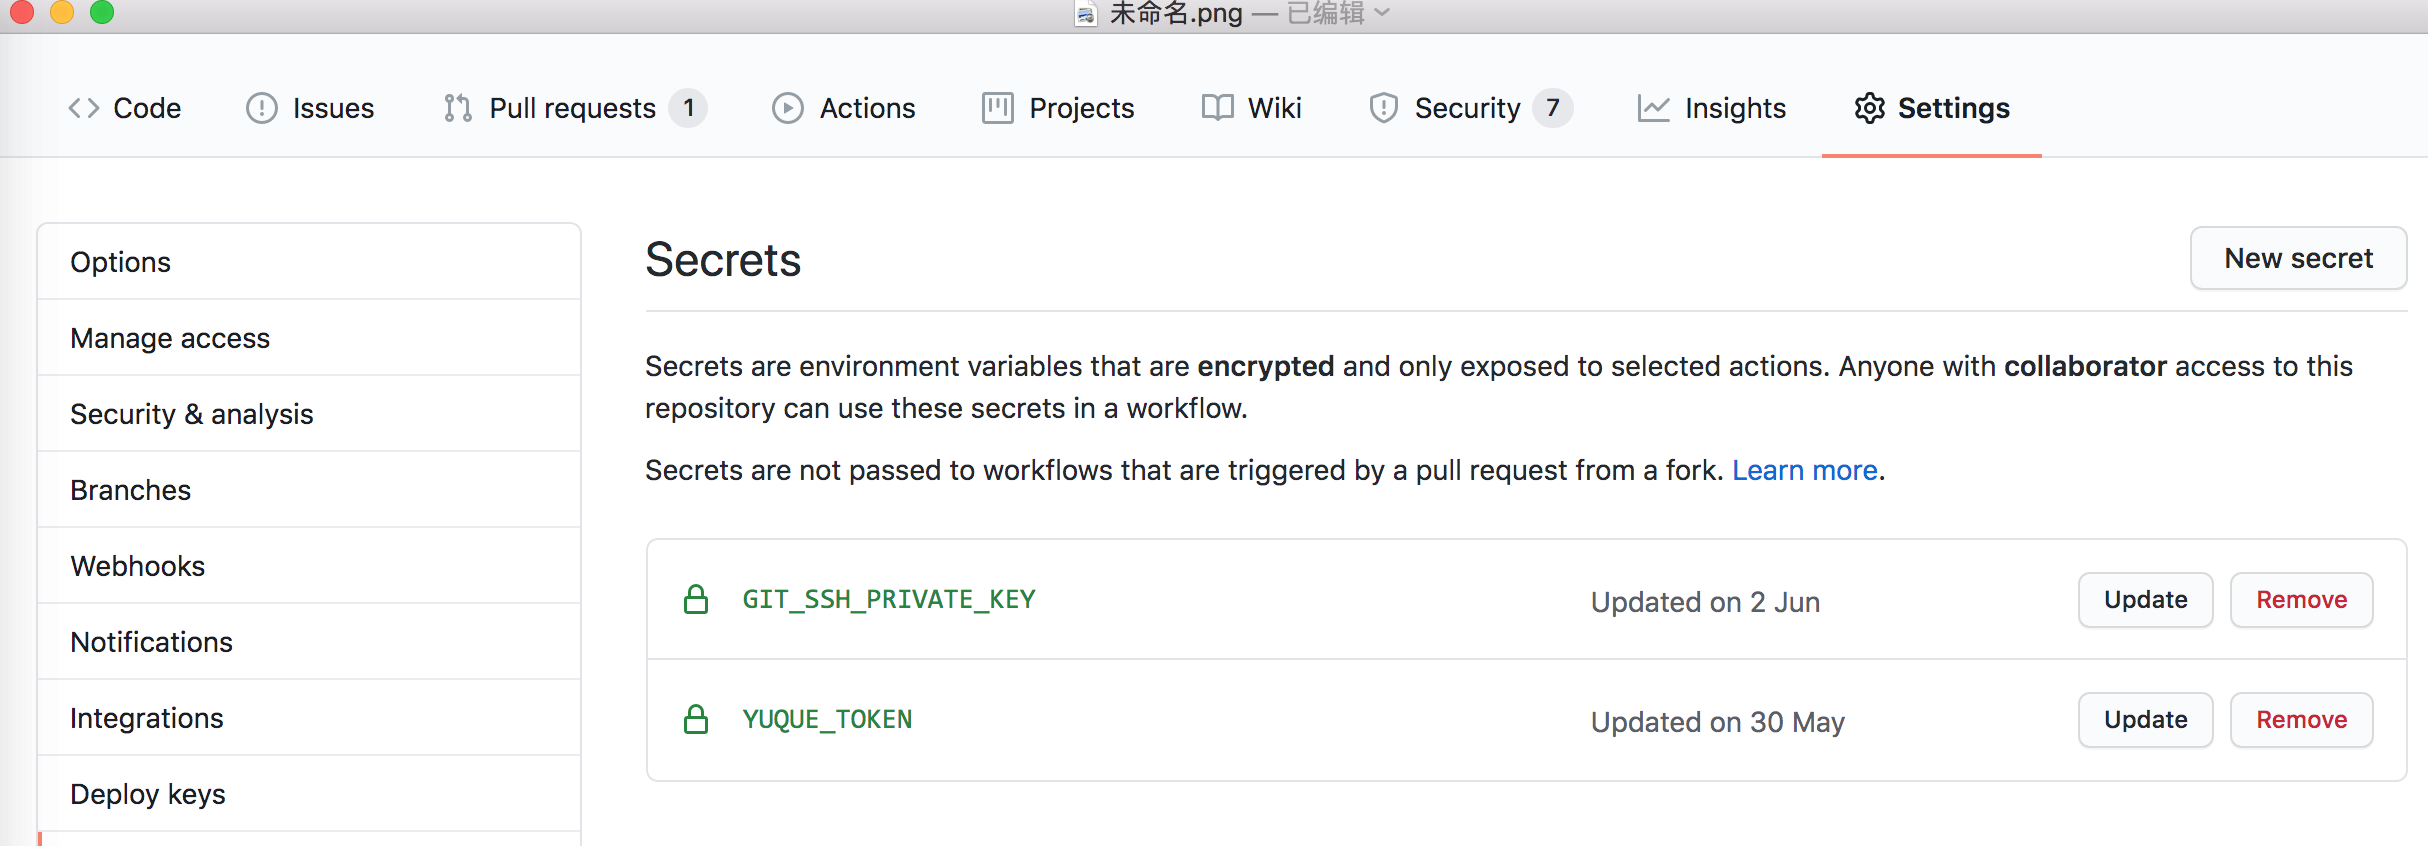
Task: Open Integrations settings
Action: pos(309,718)
